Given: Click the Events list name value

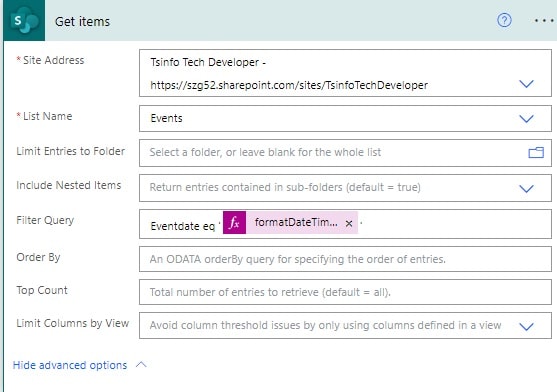Looking at the screenshot, I should (166, 118).
